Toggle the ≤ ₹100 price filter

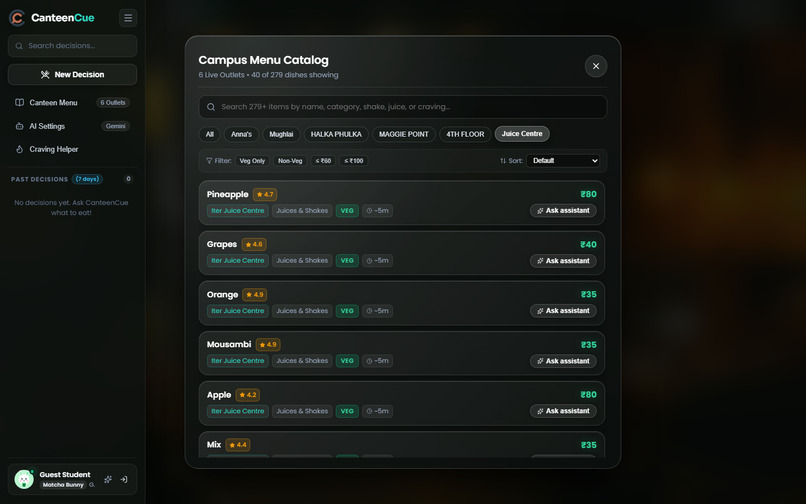click(x=354, y=161)
